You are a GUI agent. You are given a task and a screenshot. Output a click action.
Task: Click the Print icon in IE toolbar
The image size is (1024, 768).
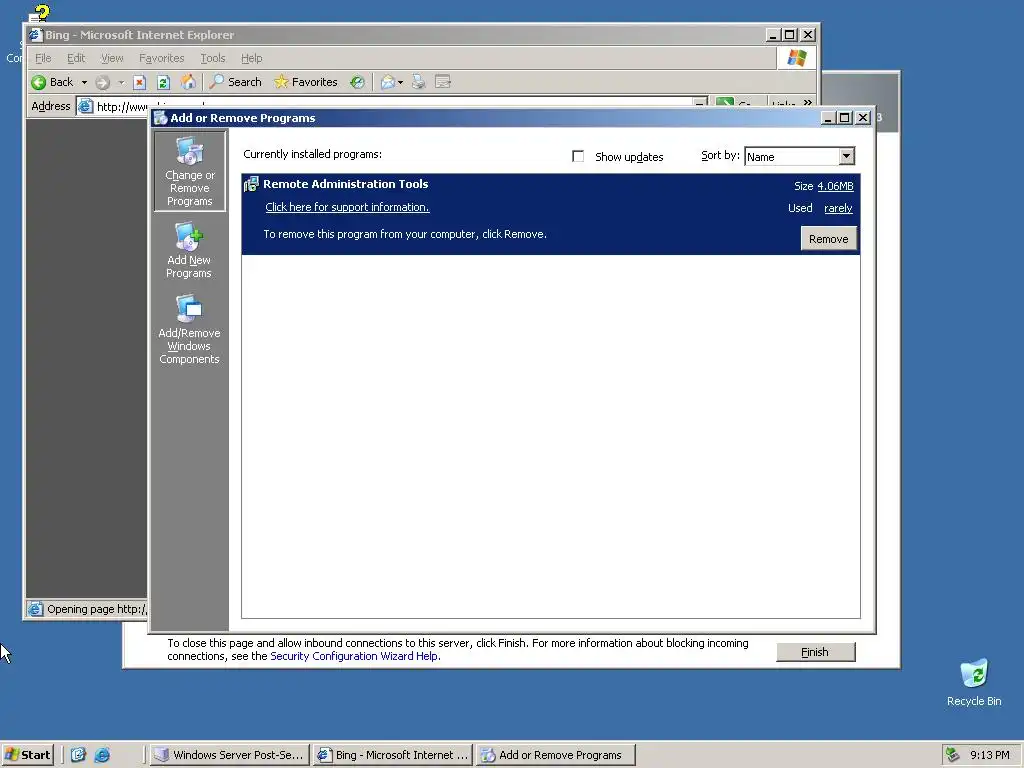[419, 82]
